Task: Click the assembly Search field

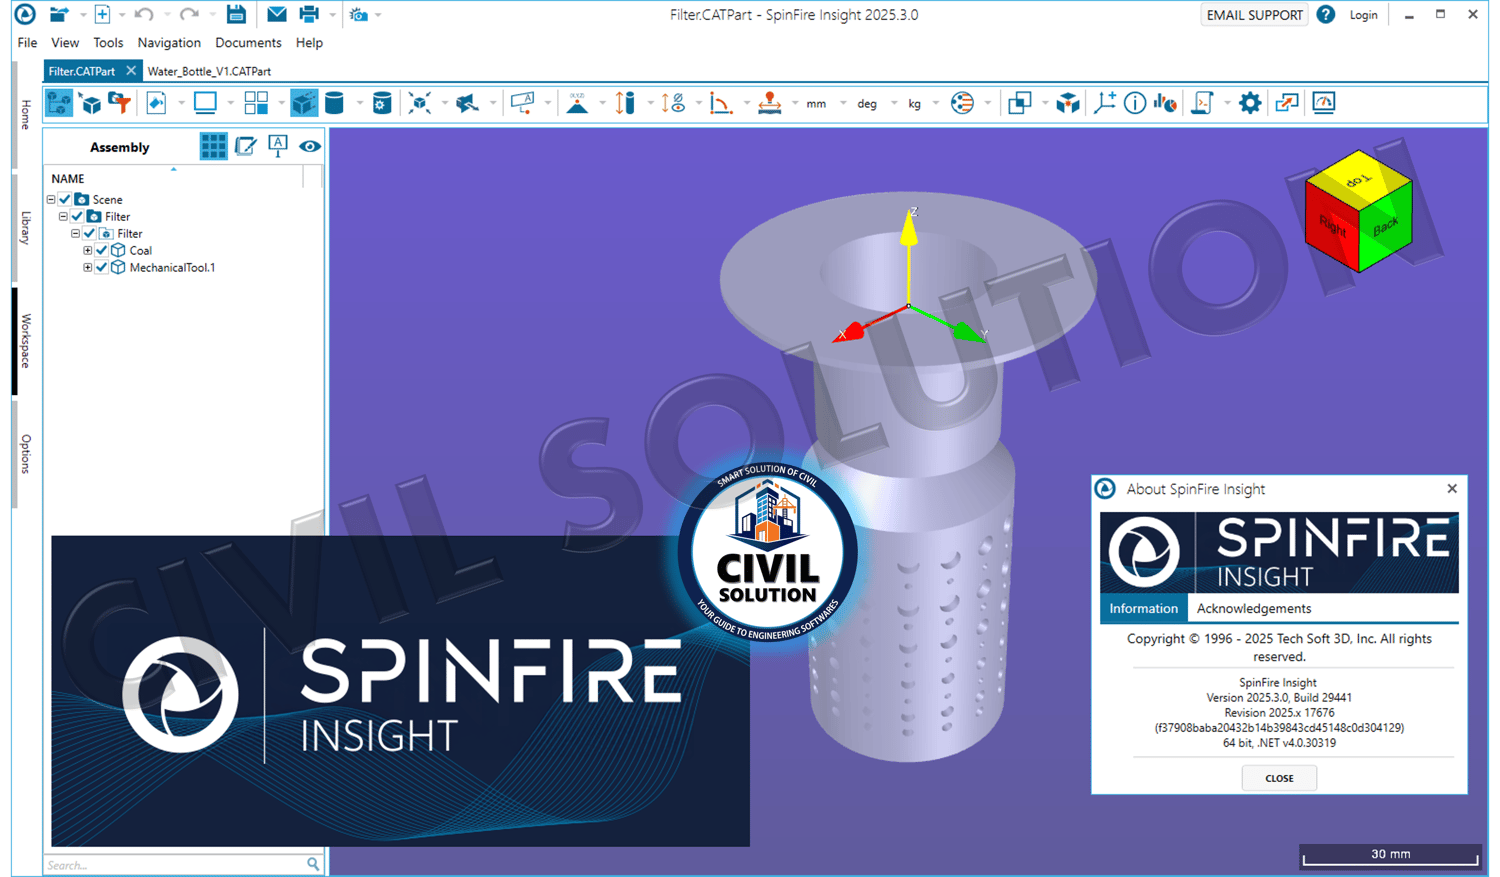Action: (x=183, y=865)
